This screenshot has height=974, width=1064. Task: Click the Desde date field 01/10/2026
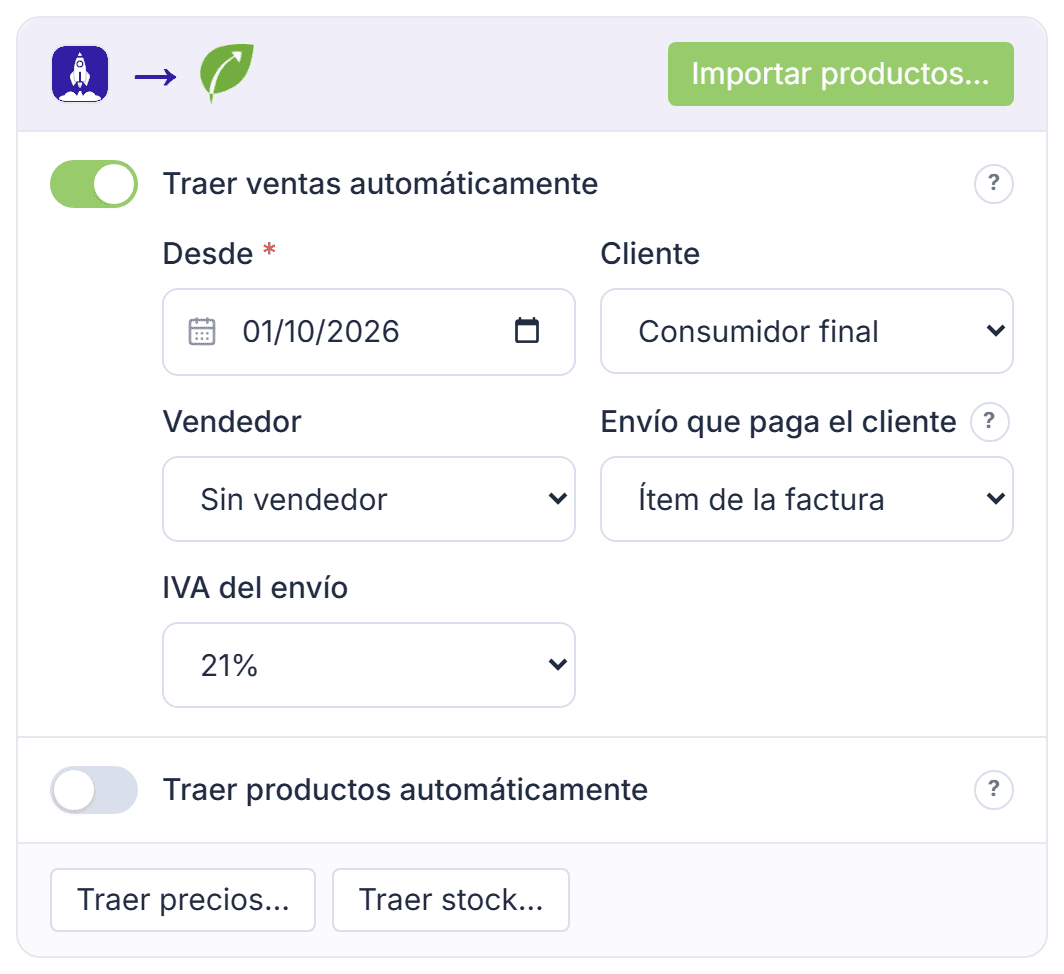point(368,332)
